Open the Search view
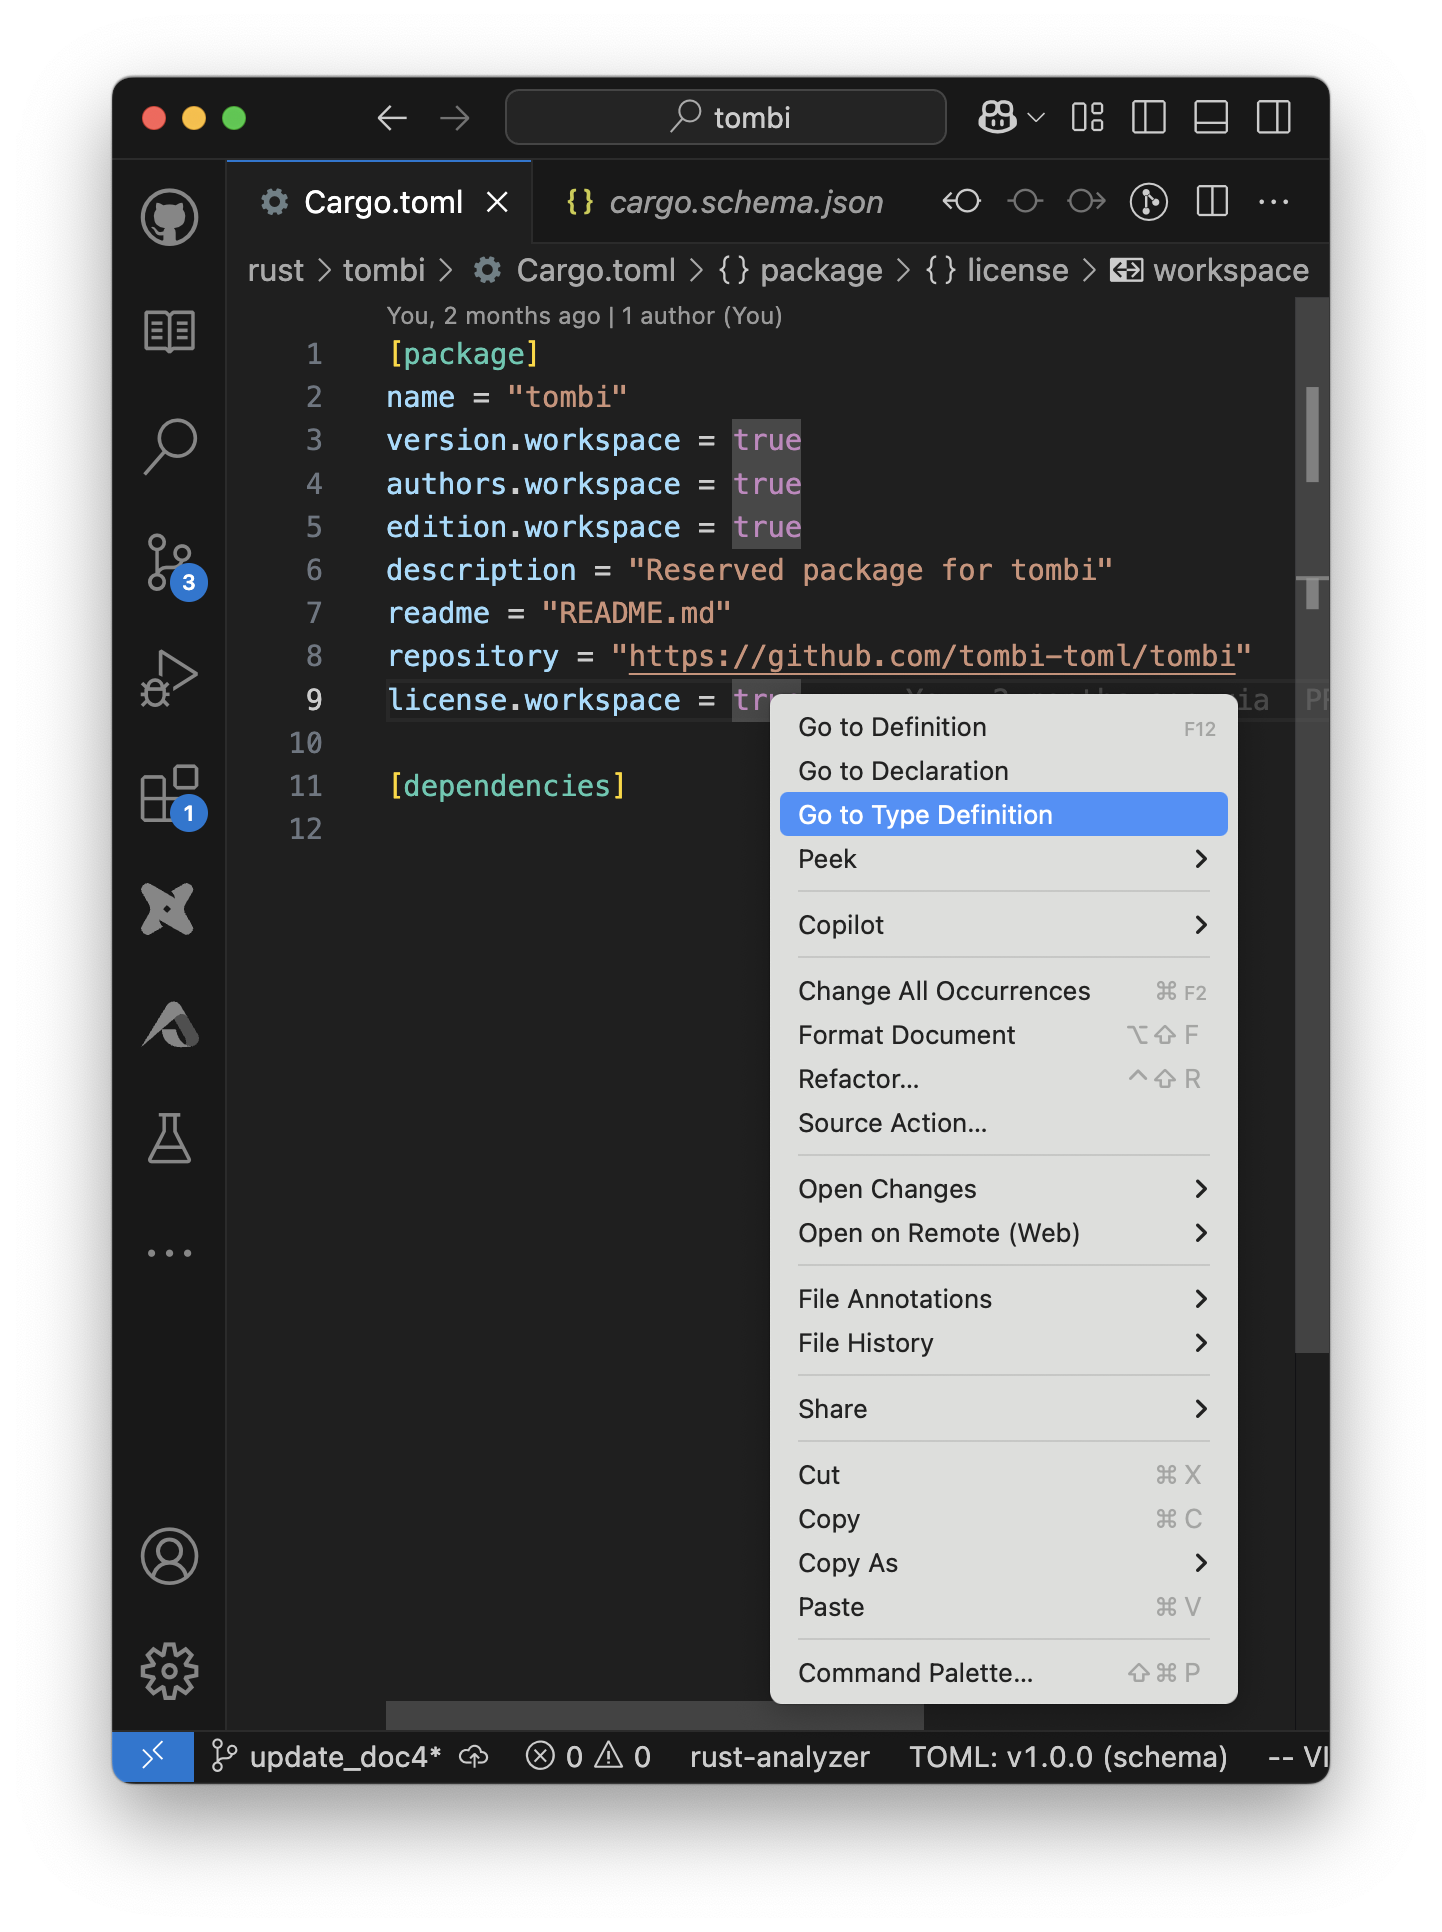Image resolution: width=1442 pixels, height=1932 pixels. point(169,445)
